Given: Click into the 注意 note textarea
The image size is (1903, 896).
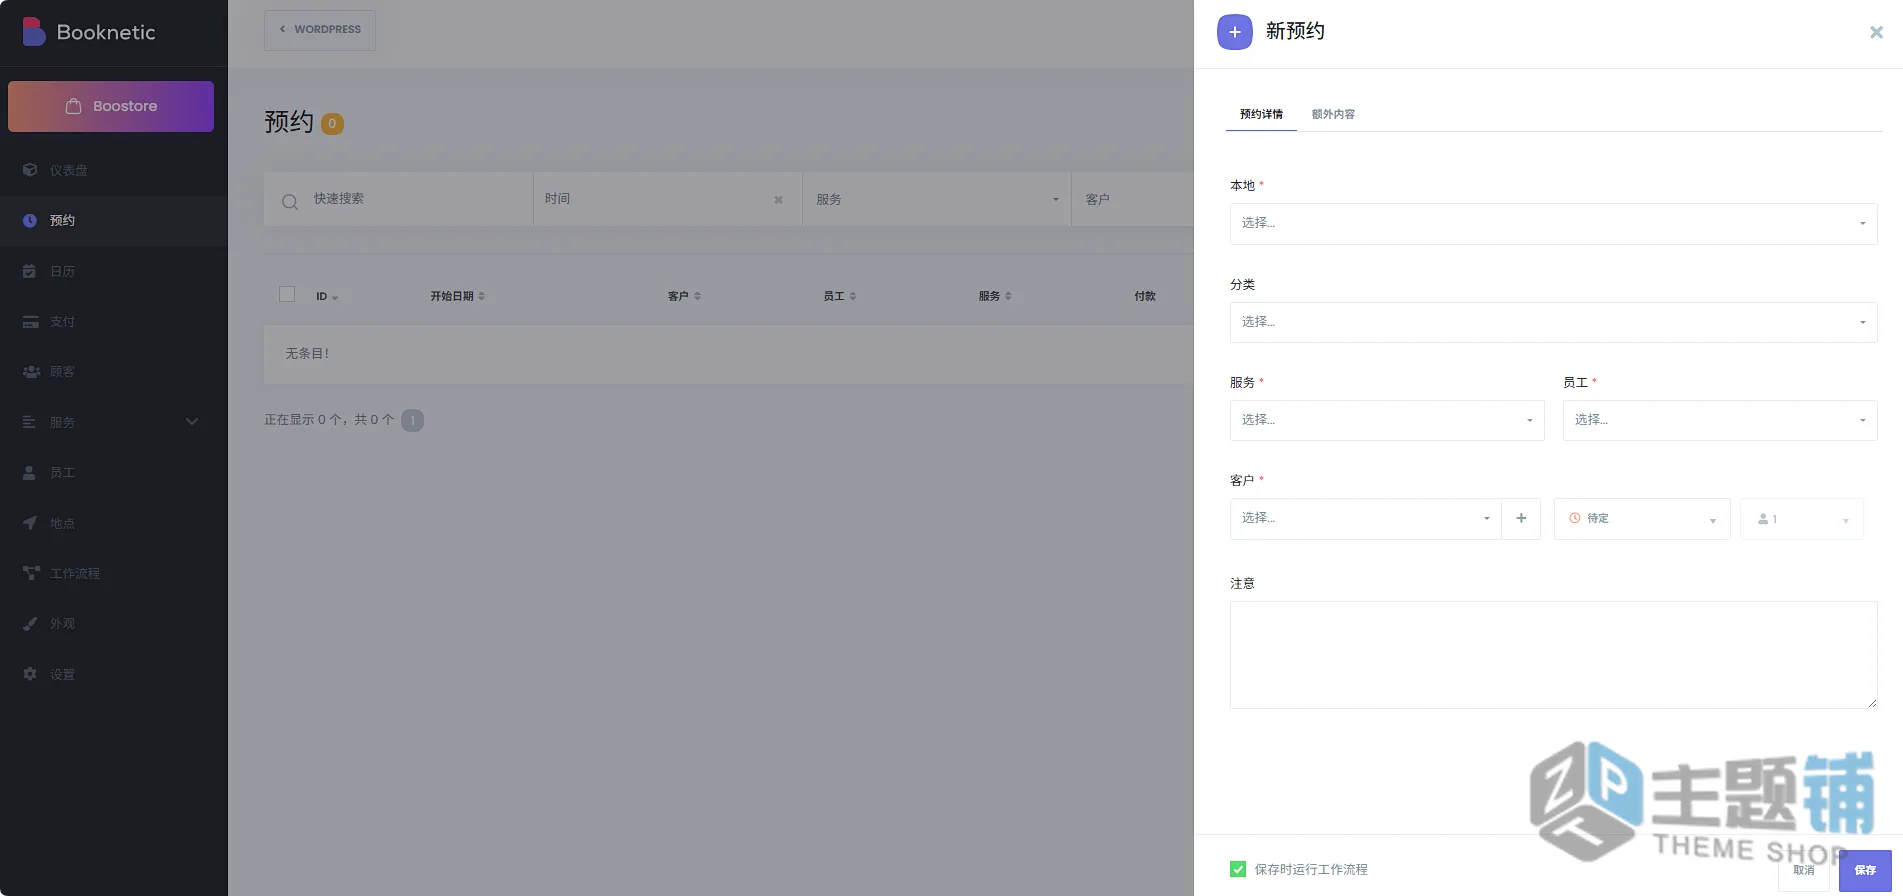Looking at the screenshot, I should click(1553, 655).
